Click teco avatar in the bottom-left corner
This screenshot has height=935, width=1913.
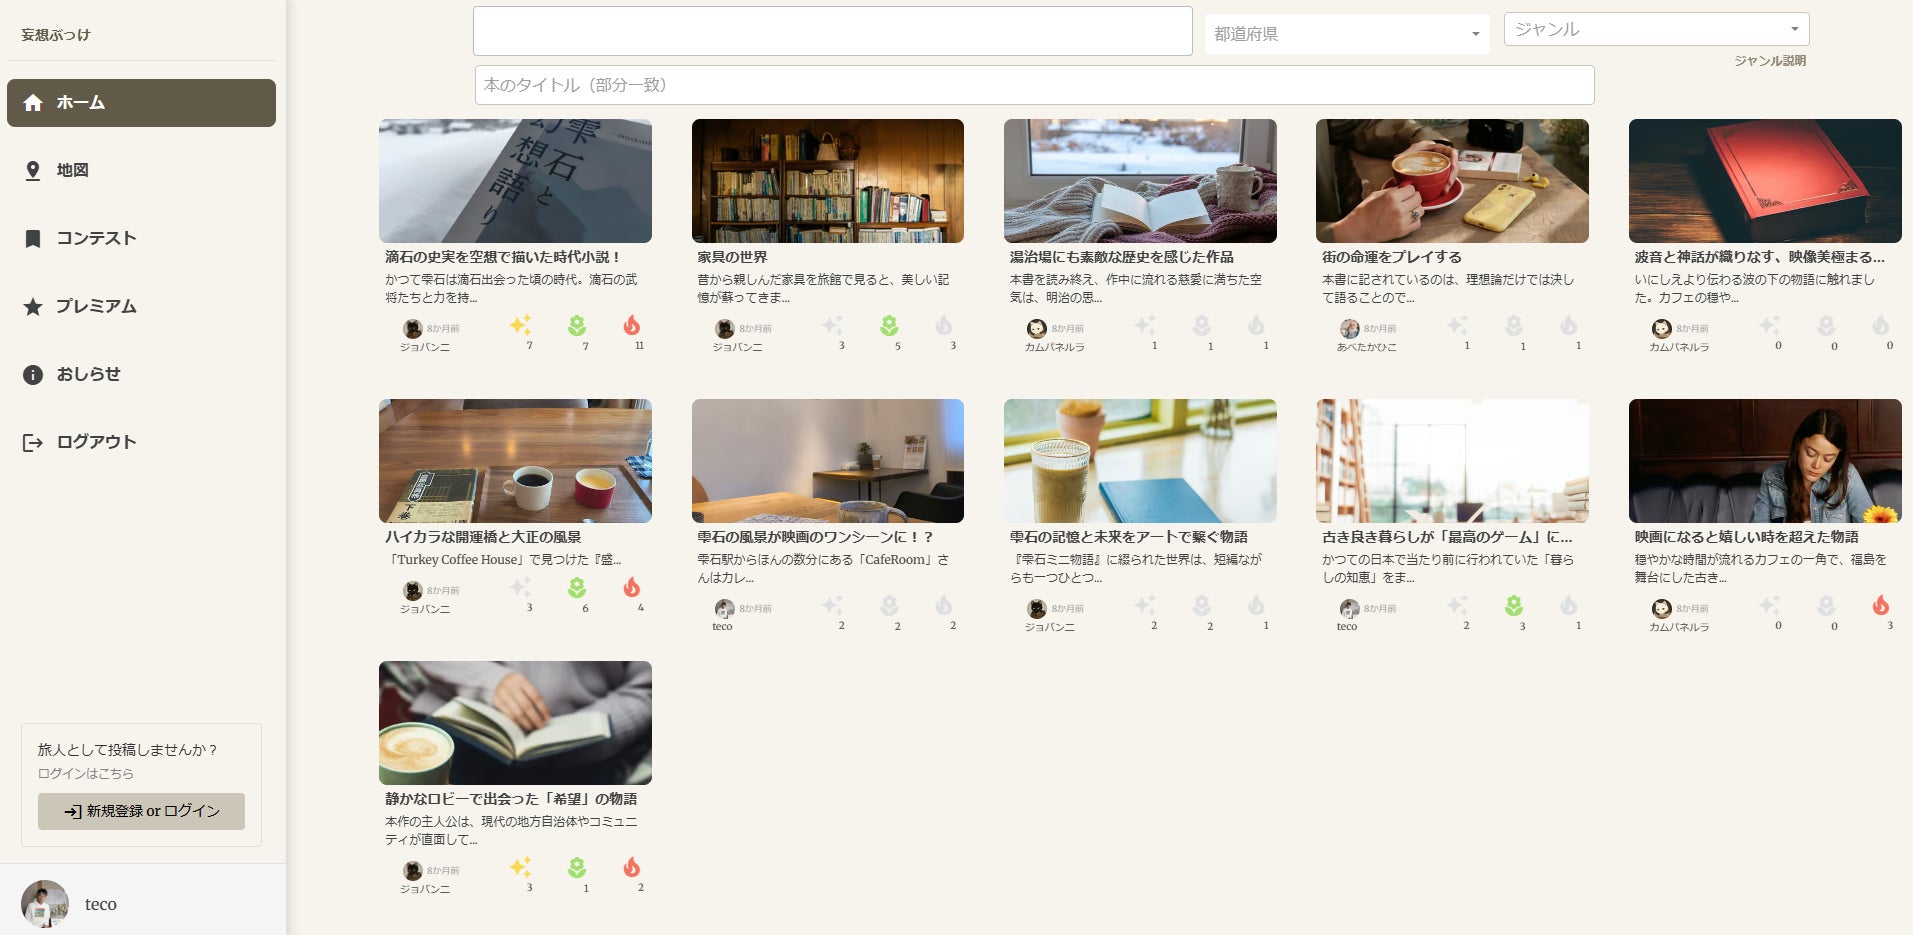point(45,904)
